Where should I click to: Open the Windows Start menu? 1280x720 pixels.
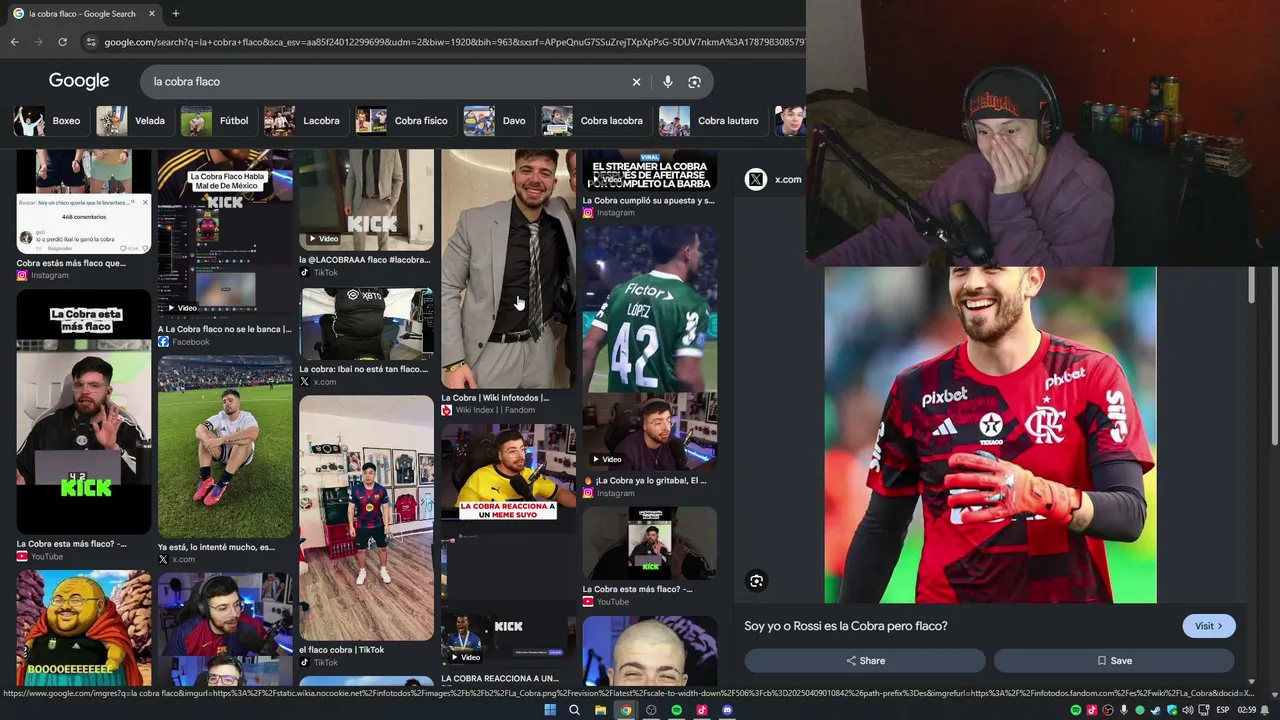[550, 710]
